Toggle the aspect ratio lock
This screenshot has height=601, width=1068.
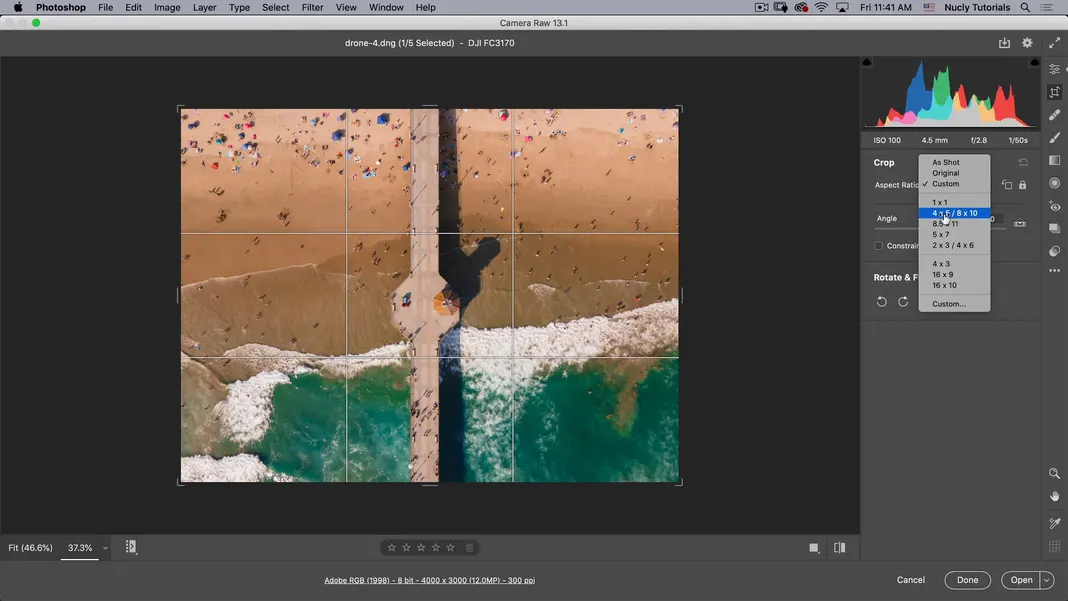1022,185
